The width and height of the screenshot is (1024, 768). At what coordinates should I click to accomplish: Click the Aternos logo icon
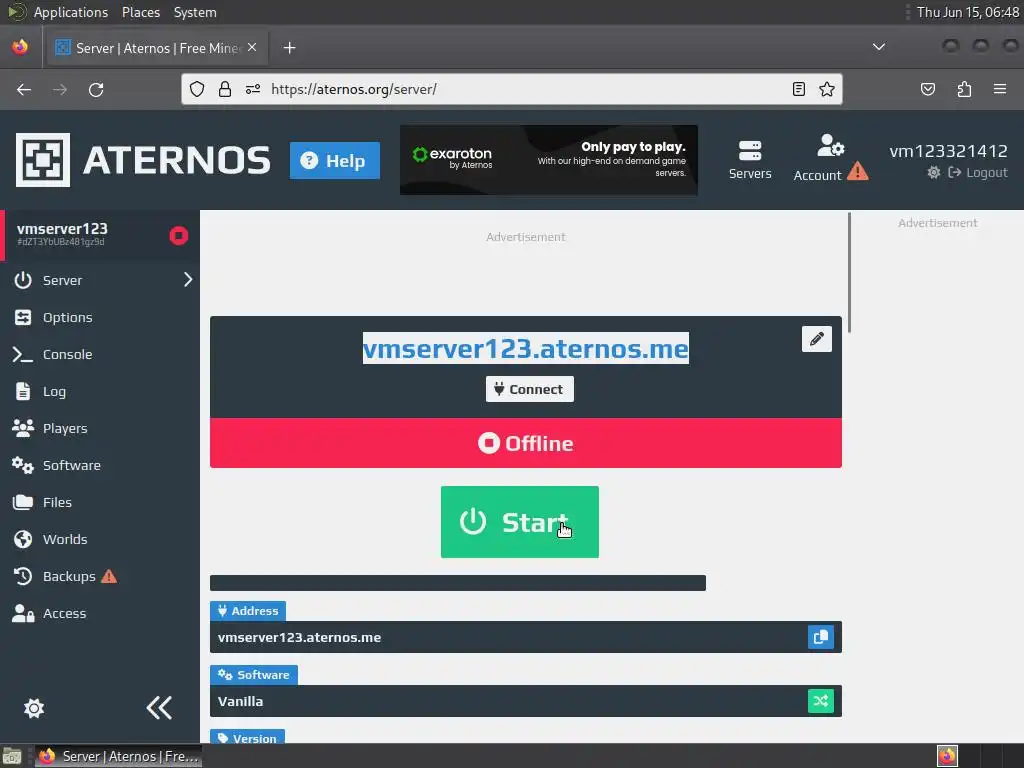click(x=43, y=160)
